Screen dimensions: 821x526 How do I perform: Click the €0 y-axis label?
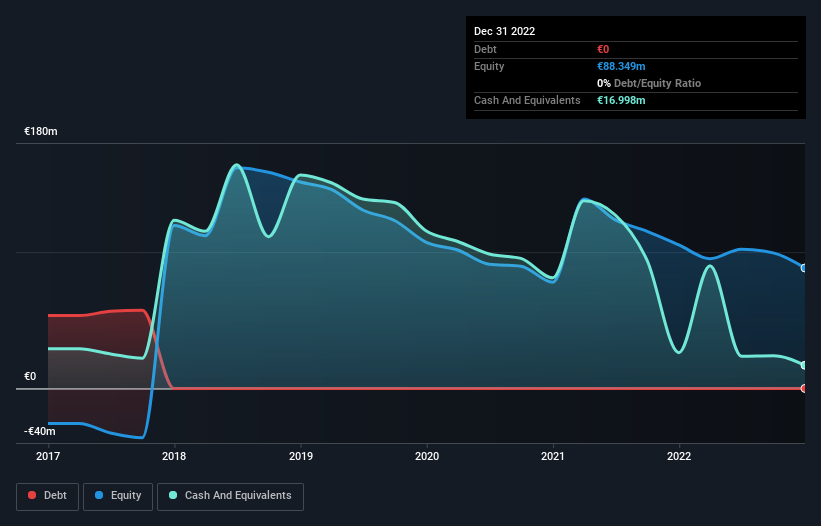(30, 376)
